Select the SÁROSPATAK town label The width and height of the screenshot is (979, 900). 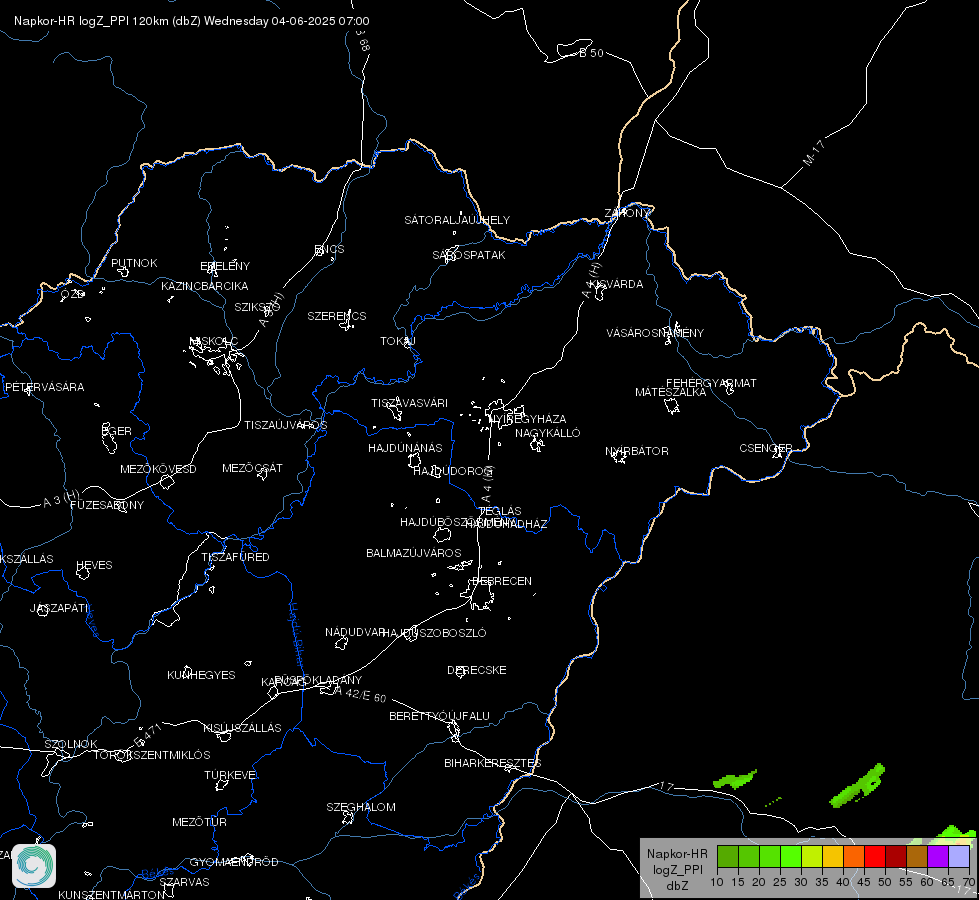coord(469,255)
